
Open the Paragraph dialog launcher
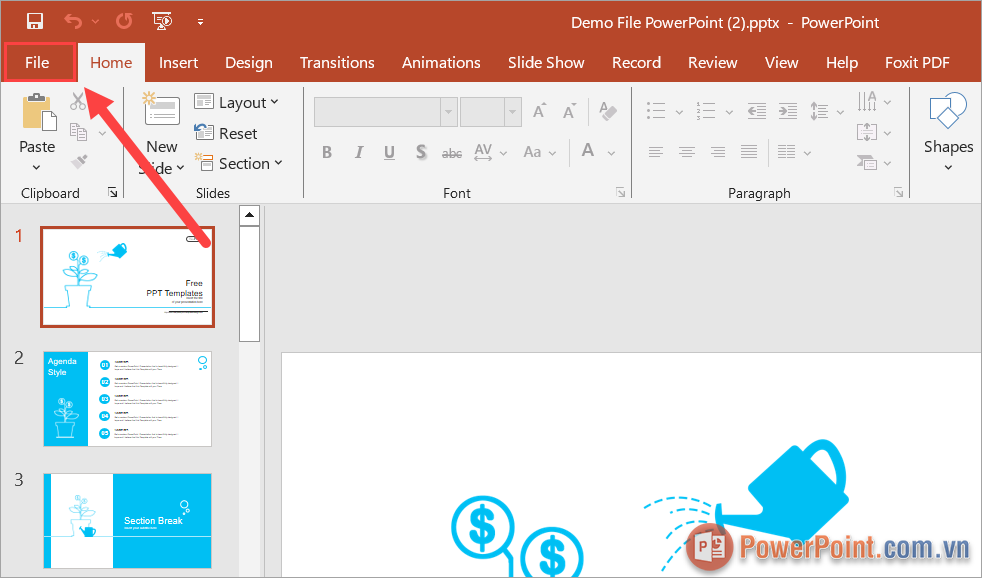(x=899, y=192)
